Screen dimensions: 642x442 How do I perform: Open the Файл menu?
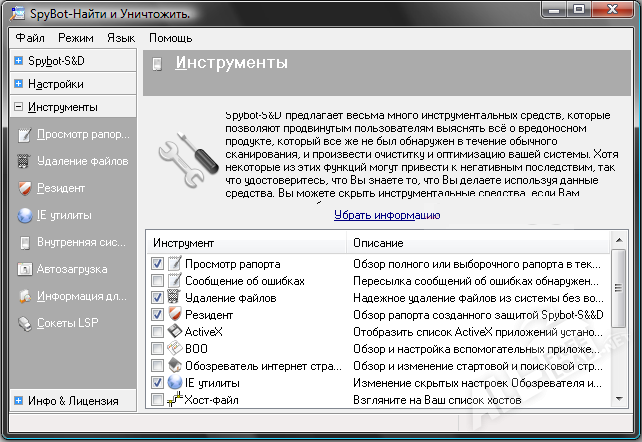tap(30, 38)
